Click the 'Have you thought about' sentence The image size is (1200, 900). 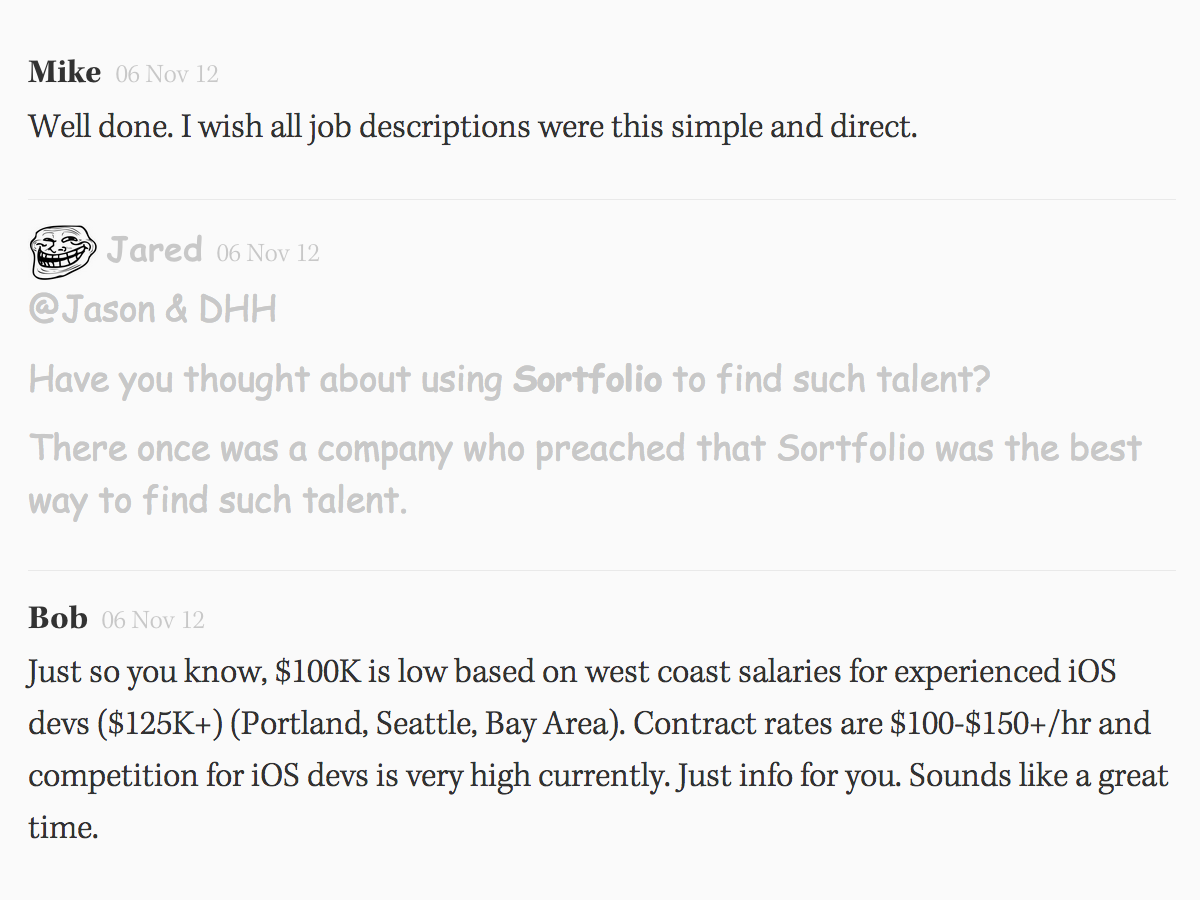tap(509, 379)
